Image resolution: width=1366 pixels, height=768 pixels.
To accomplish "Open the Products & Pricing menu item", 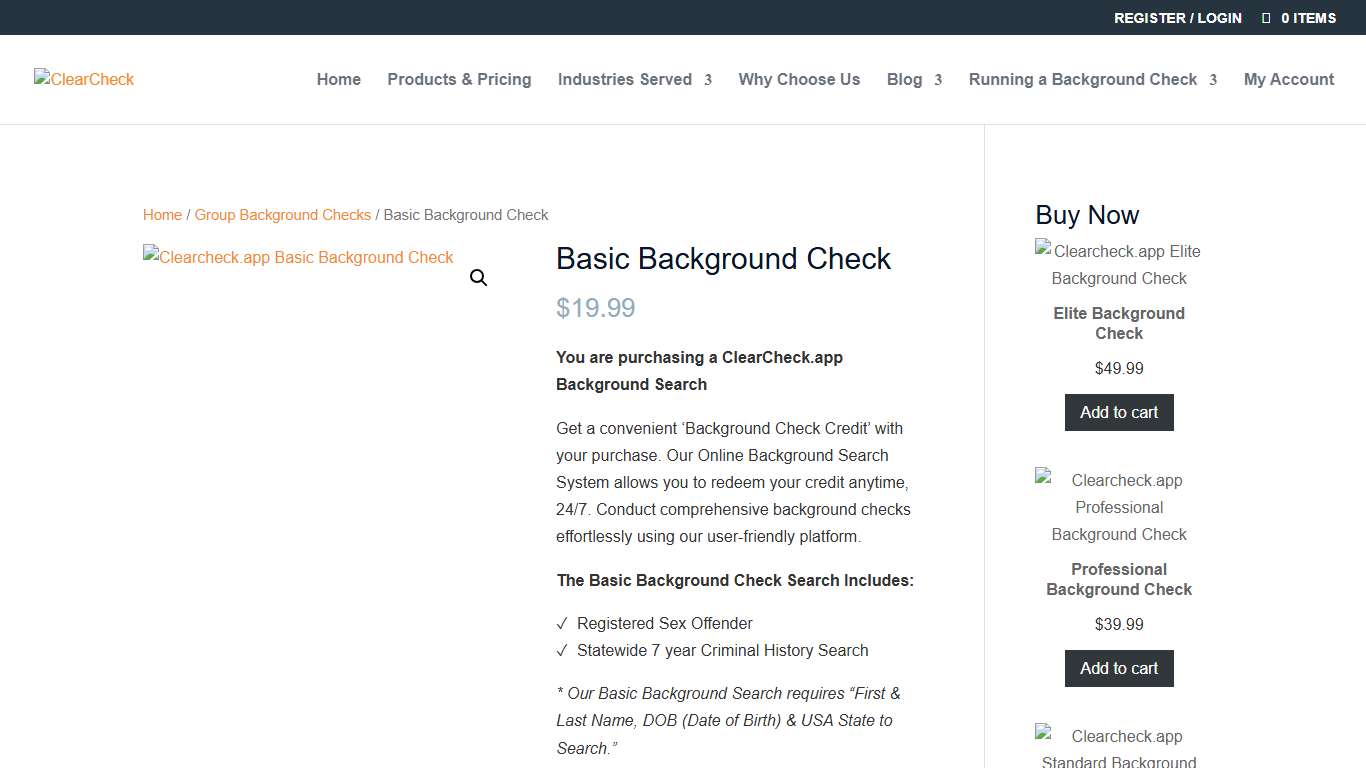I will [459, 79].
